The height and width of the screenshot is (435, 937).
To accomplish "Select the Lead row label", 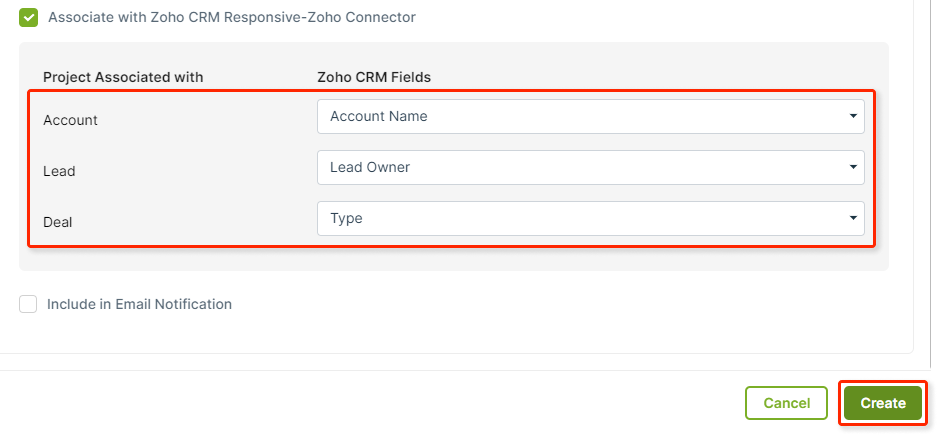I will 59,171.
